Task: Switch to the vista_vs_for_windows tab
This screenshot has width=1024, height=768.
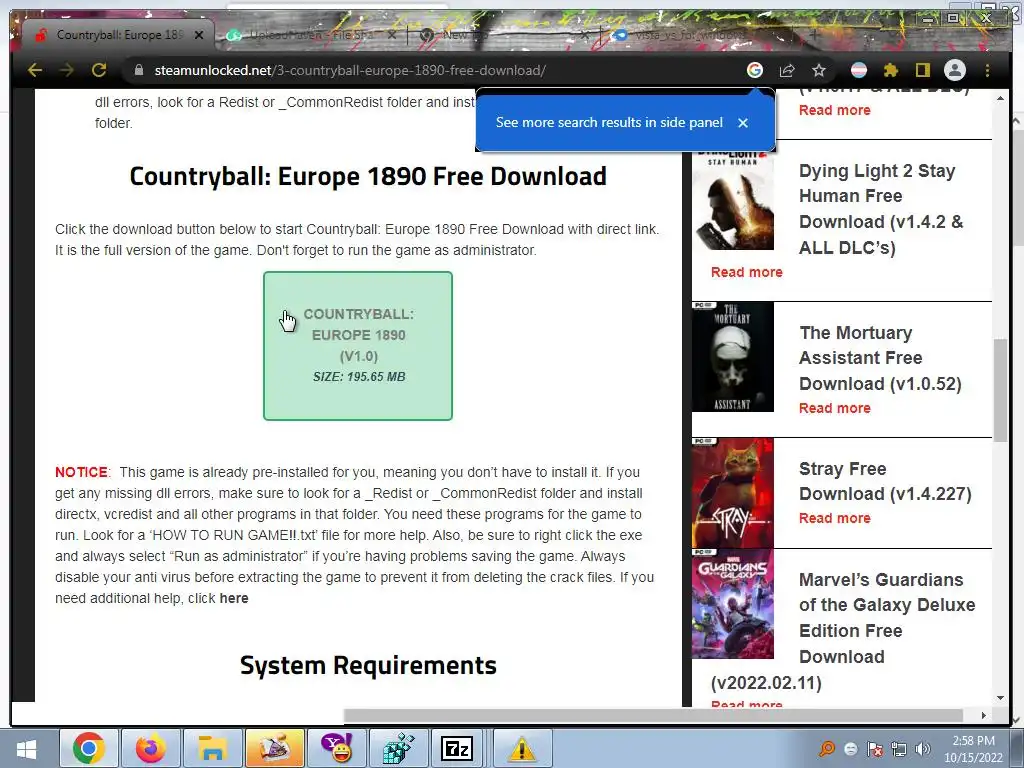Action: tap(692, 35)
